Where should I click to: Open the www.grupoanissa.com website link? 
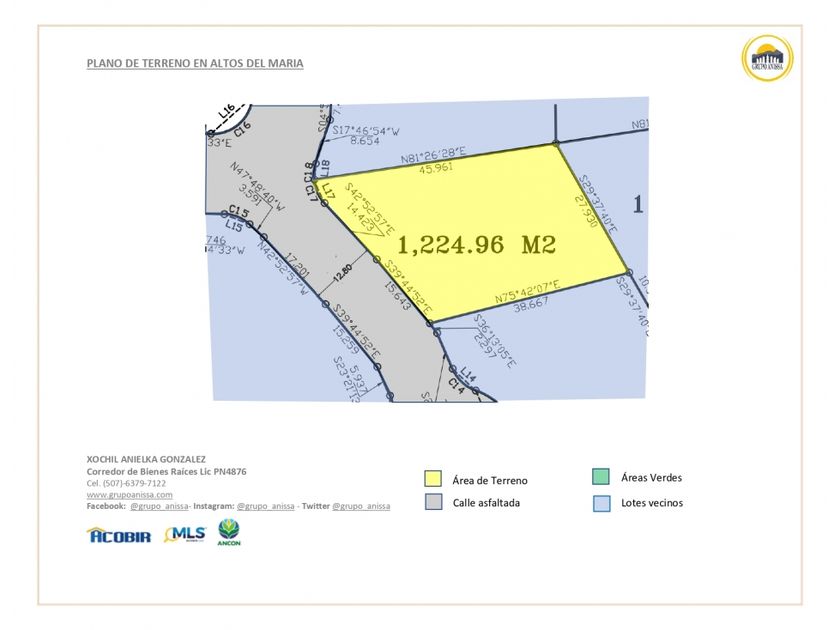pos(130,494)
